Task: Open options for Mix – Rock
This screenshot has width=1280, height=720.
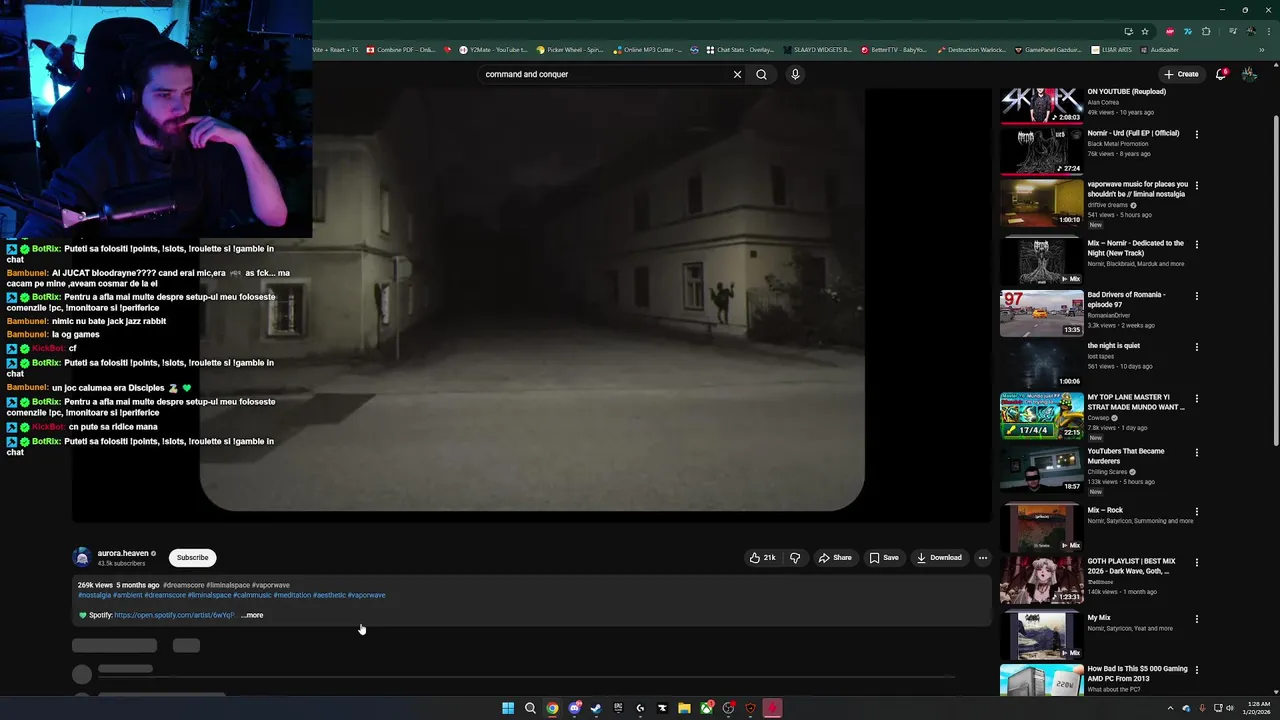Action: [1197, 511]
